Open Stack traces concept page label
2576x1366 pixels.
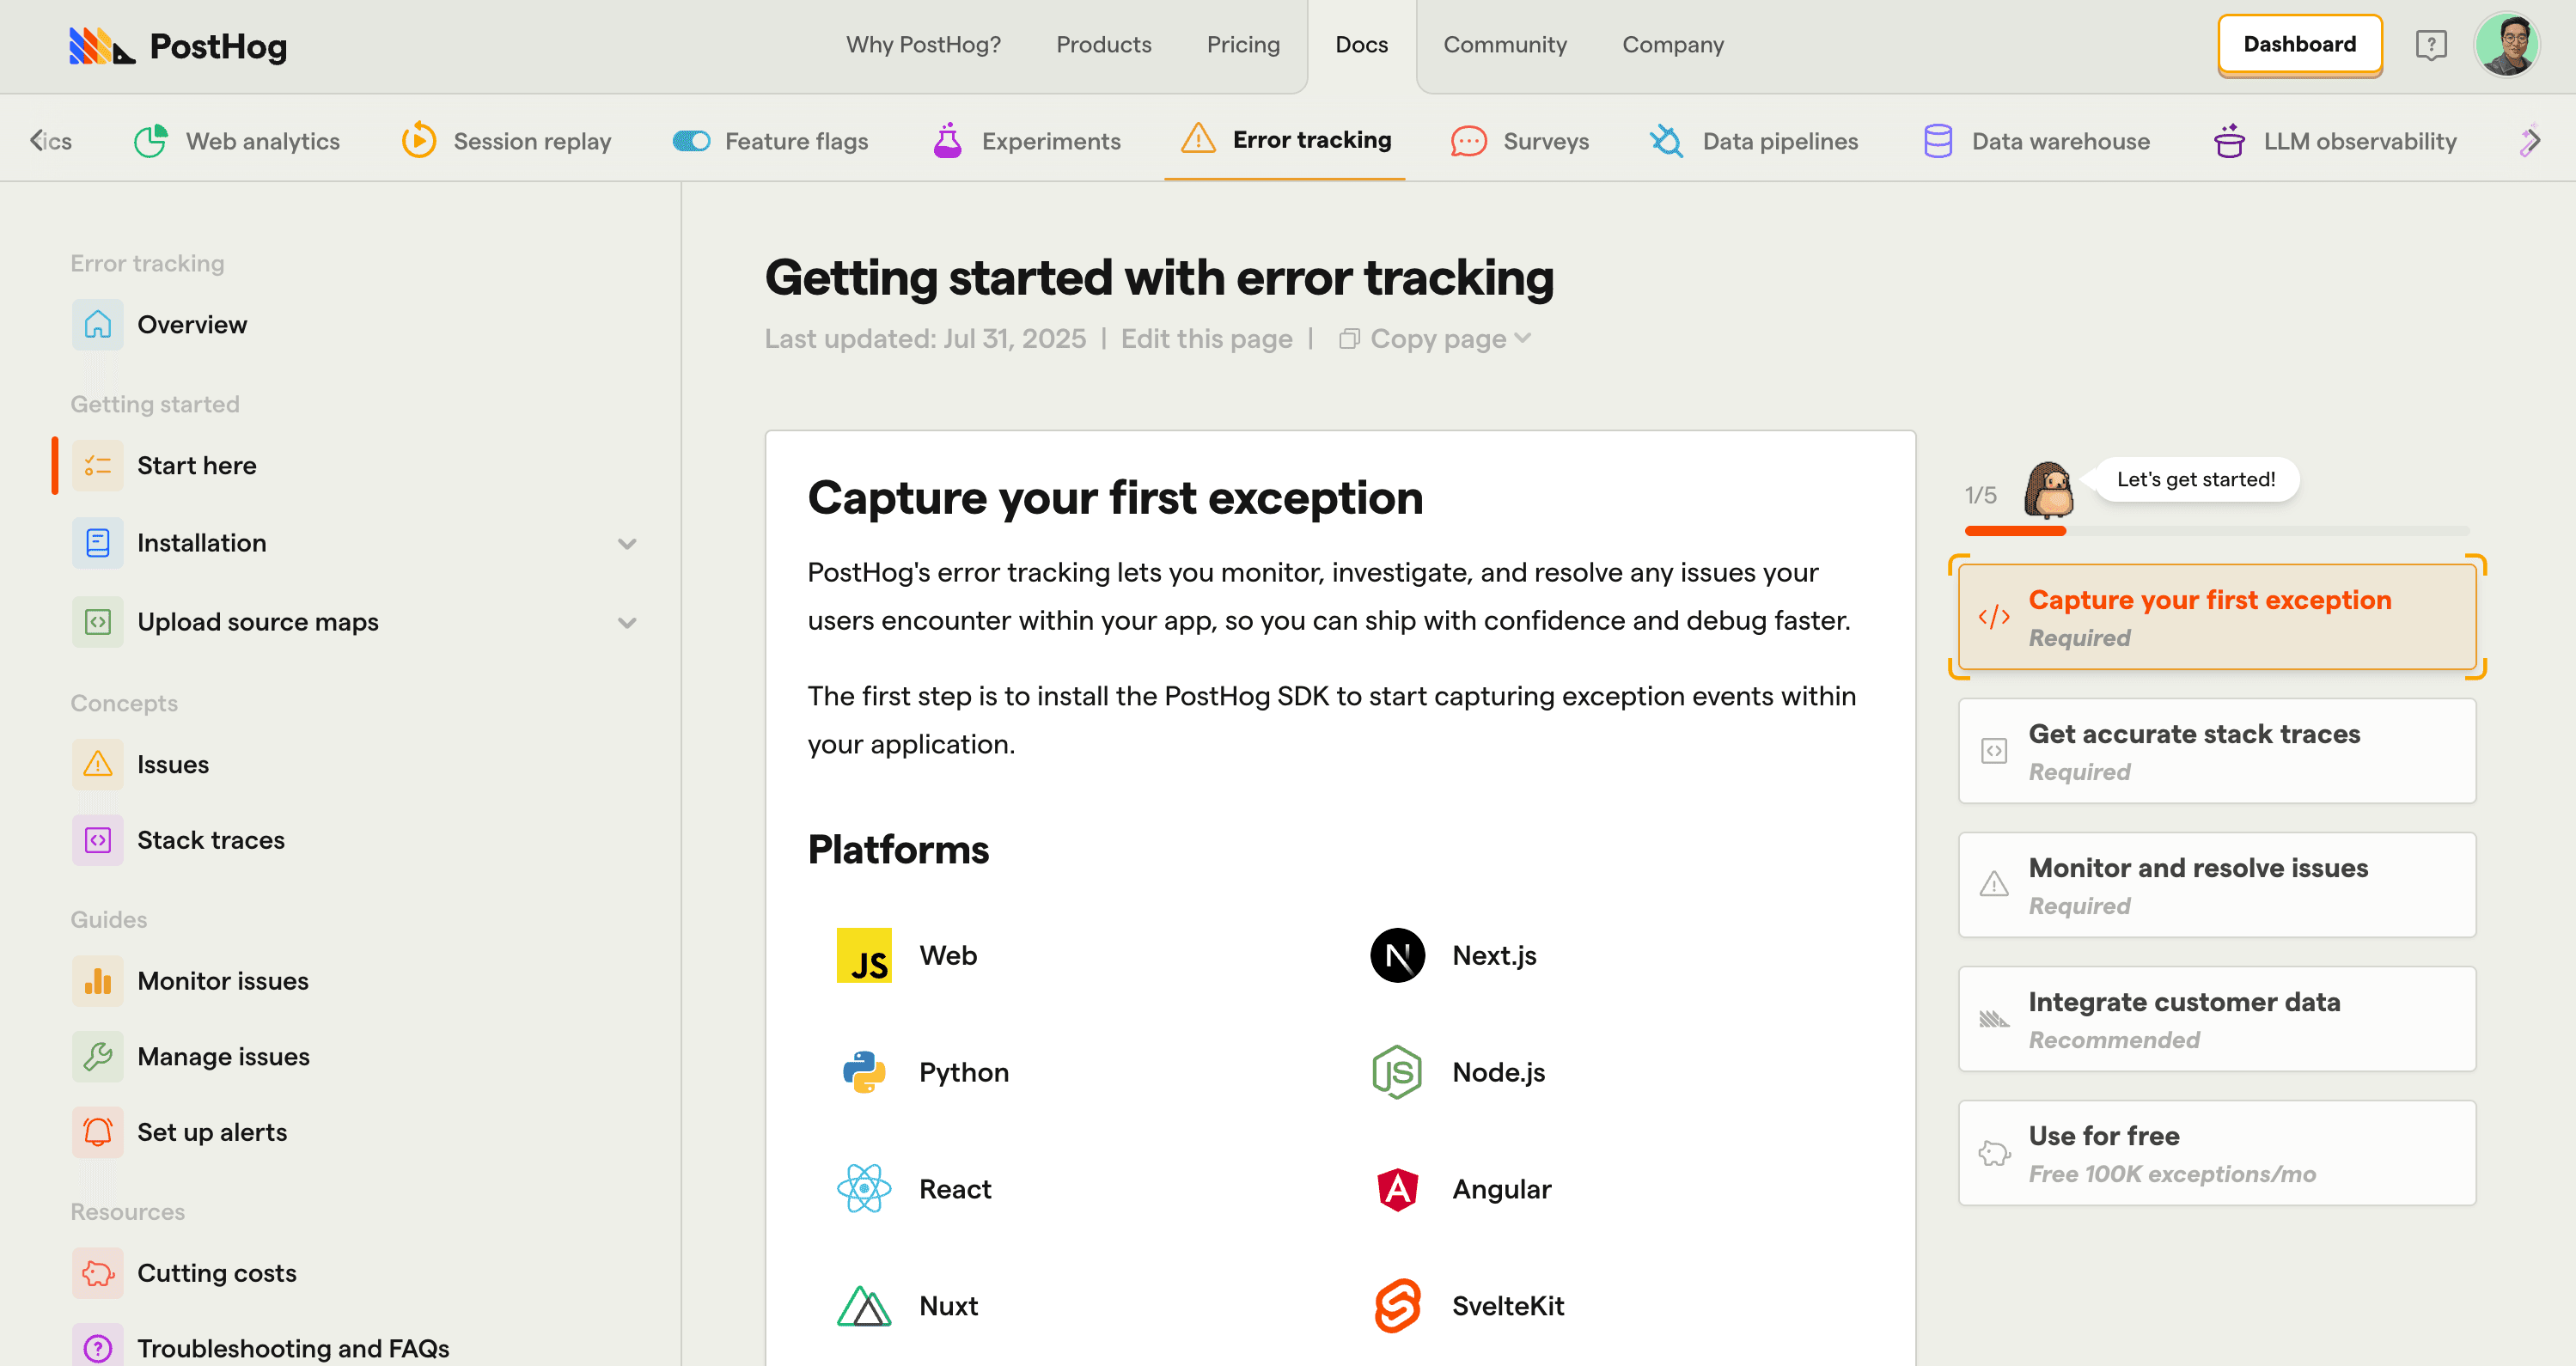coord(211,841)
